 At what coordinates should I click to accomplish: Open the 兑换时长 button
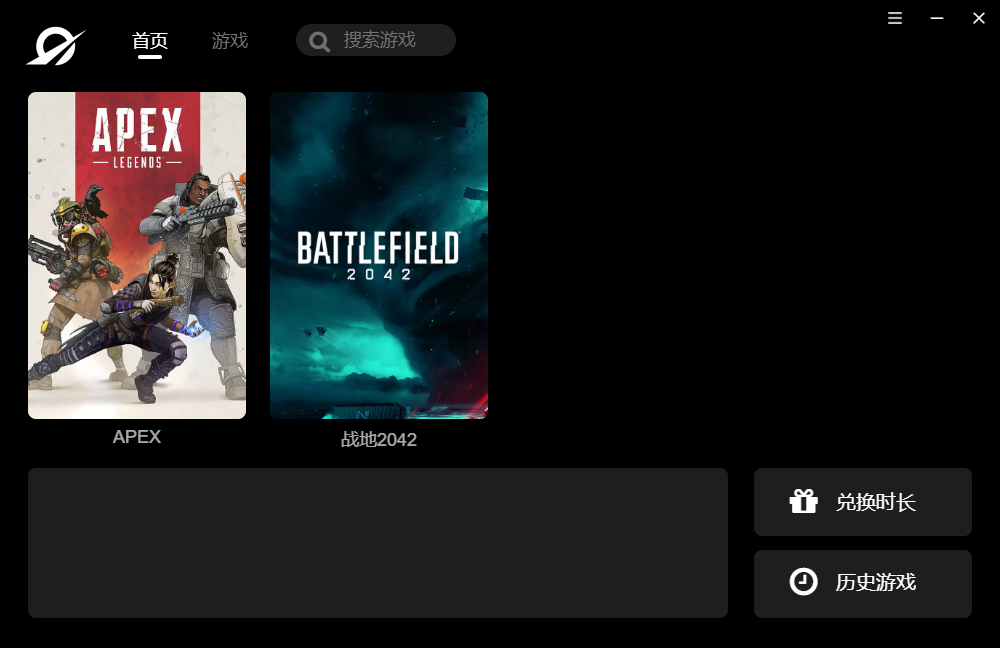[863, 502]
